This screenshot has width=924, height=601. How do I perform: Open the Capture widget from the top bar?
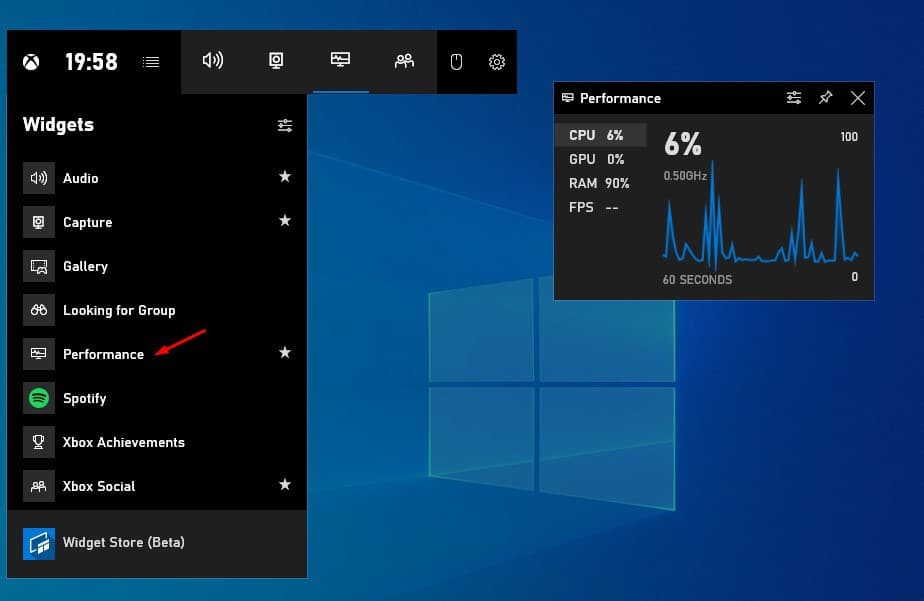coord(276,61)
